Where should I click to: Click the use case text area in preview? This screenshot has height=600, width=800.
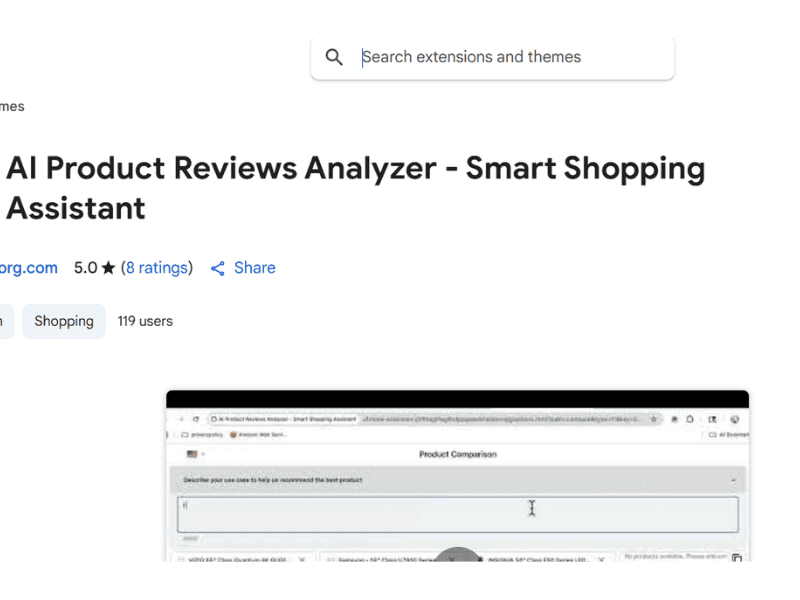[x=458, y=513]
